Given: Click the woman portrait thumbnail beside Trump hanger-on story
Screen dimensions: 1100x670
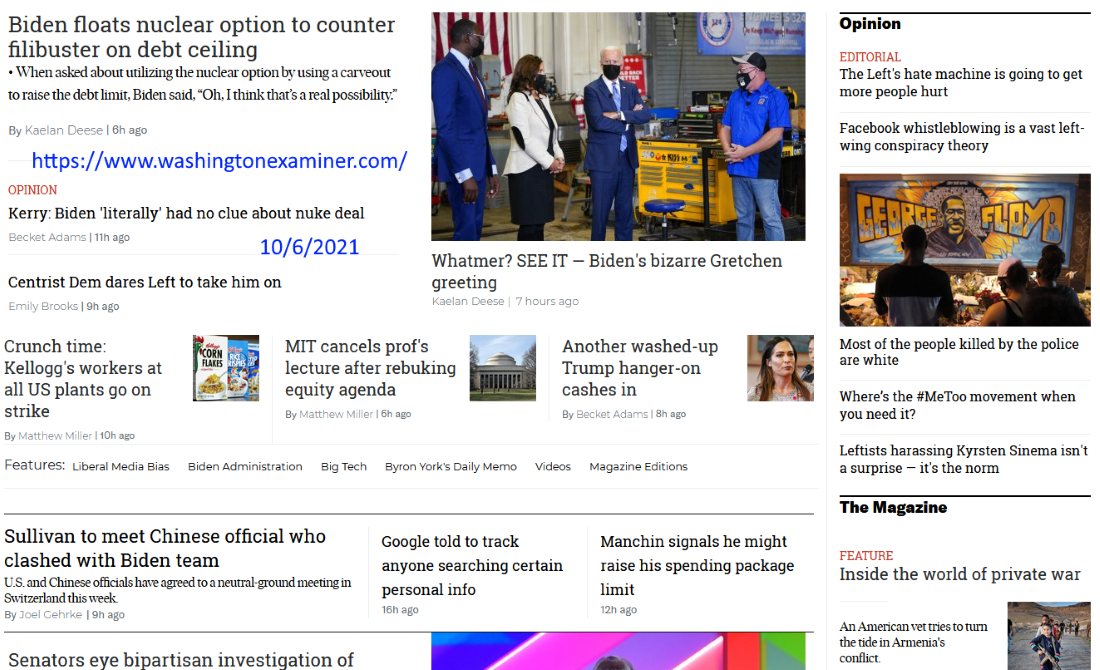Looking at the screenshot, I should [780, 368].
